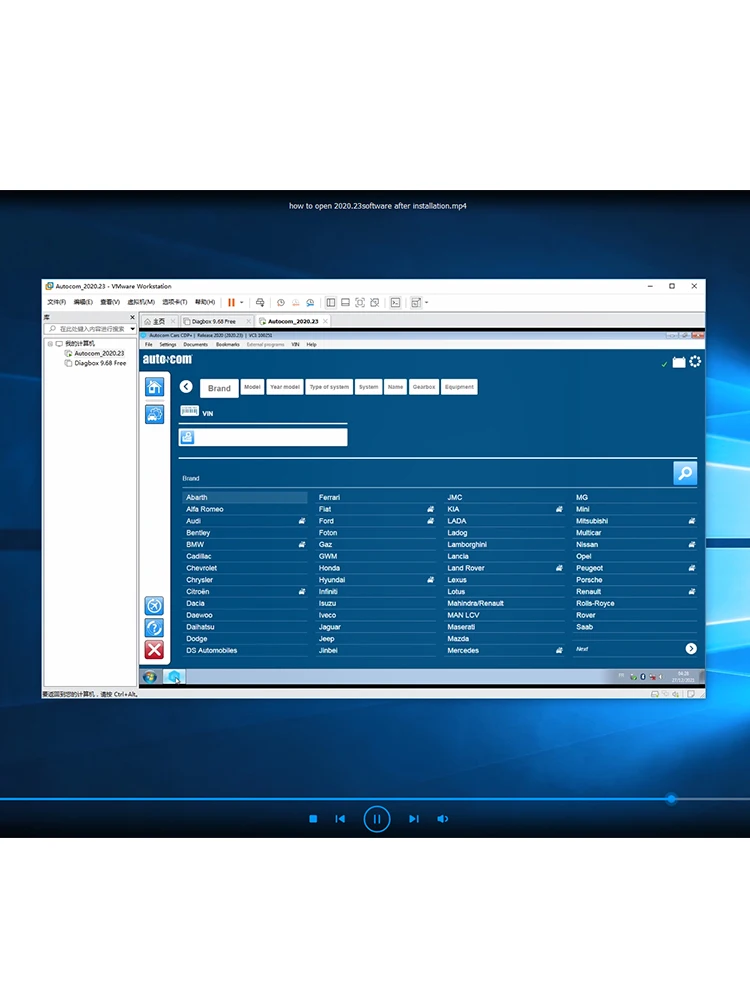Select Ford from brand list
750x1000 pixels.
click(376, 521)
